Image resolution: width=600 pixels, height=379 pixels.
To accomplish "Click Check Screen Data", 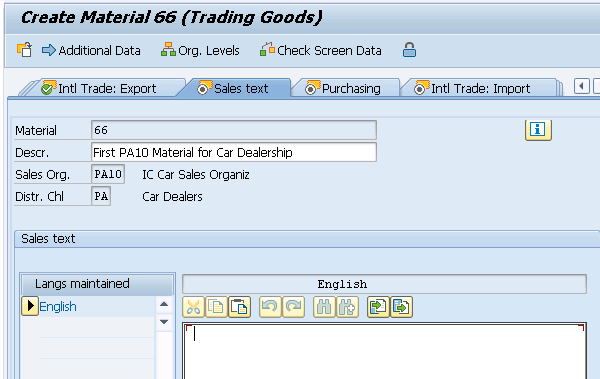I will click(321, 51).
